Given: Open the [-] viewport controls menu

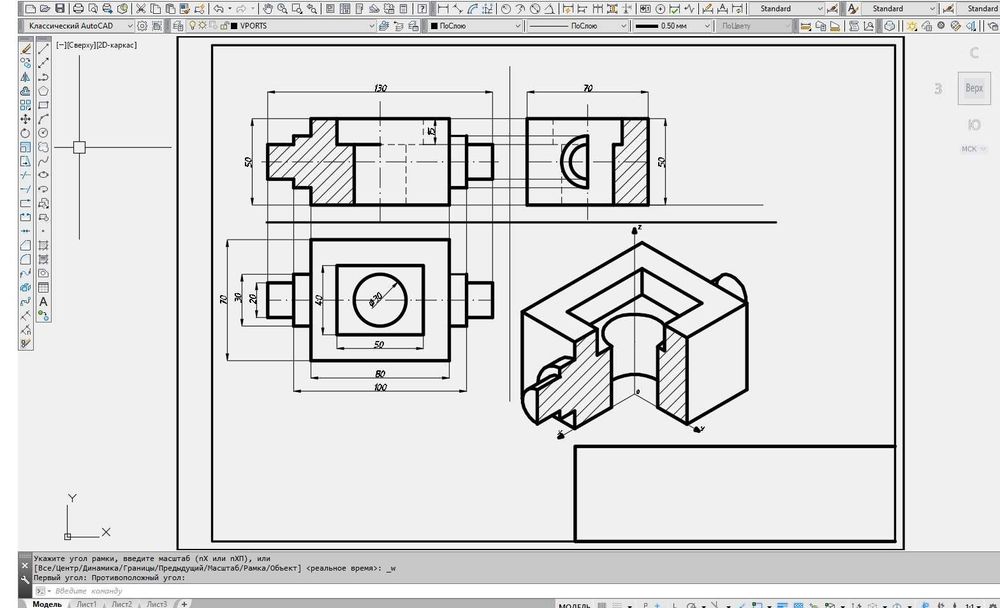Looking at the screenshot, I should coord(61,45).
